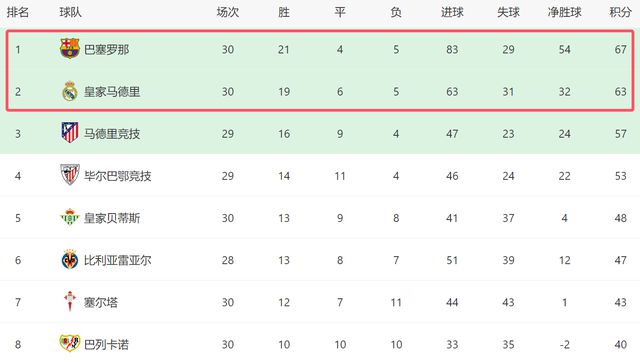Click the Atlético Madrid crest icon
Image resolution: width=640 pixels, height=362 pixels.
(x=69, y=133)
